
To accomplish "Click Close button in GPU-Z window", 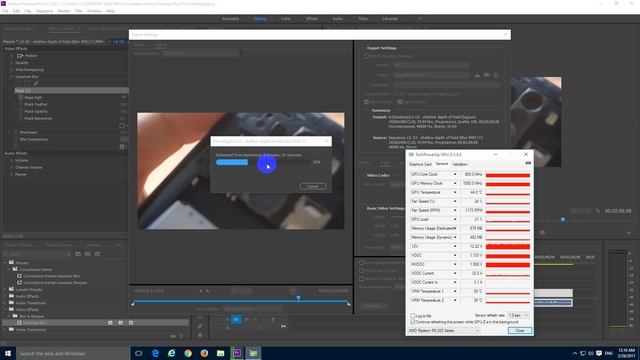I will tap(520, 331).
